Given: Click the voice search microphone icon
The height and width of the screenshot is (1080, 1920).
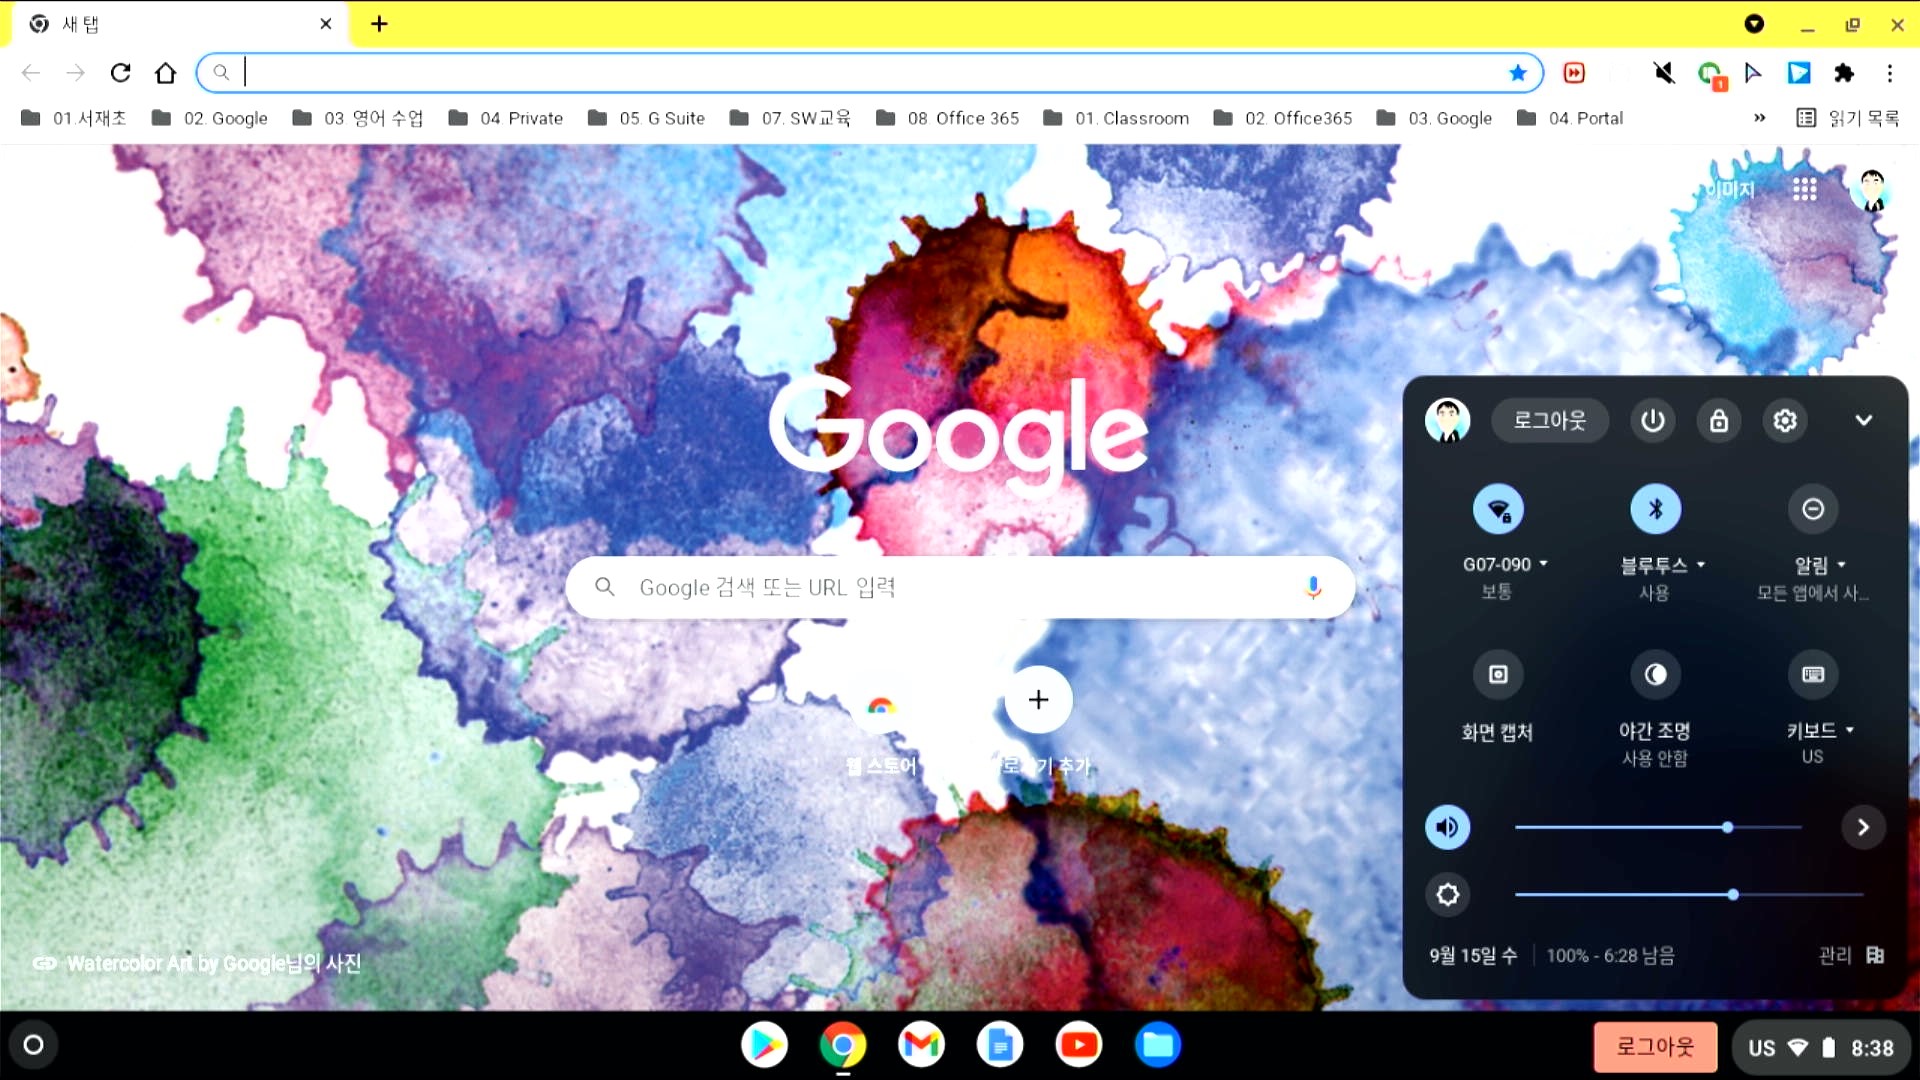Looking at the screenshot, I should pyautogui.click(x=1313, y=587).
